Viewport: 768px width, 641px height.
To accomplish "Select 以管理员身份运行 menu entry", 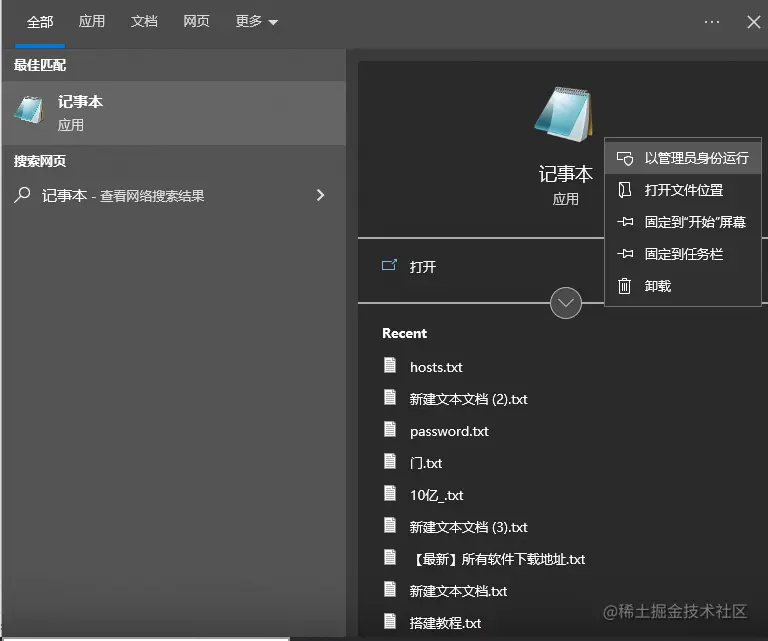I will pyautogui.click(x=683, y=158).
